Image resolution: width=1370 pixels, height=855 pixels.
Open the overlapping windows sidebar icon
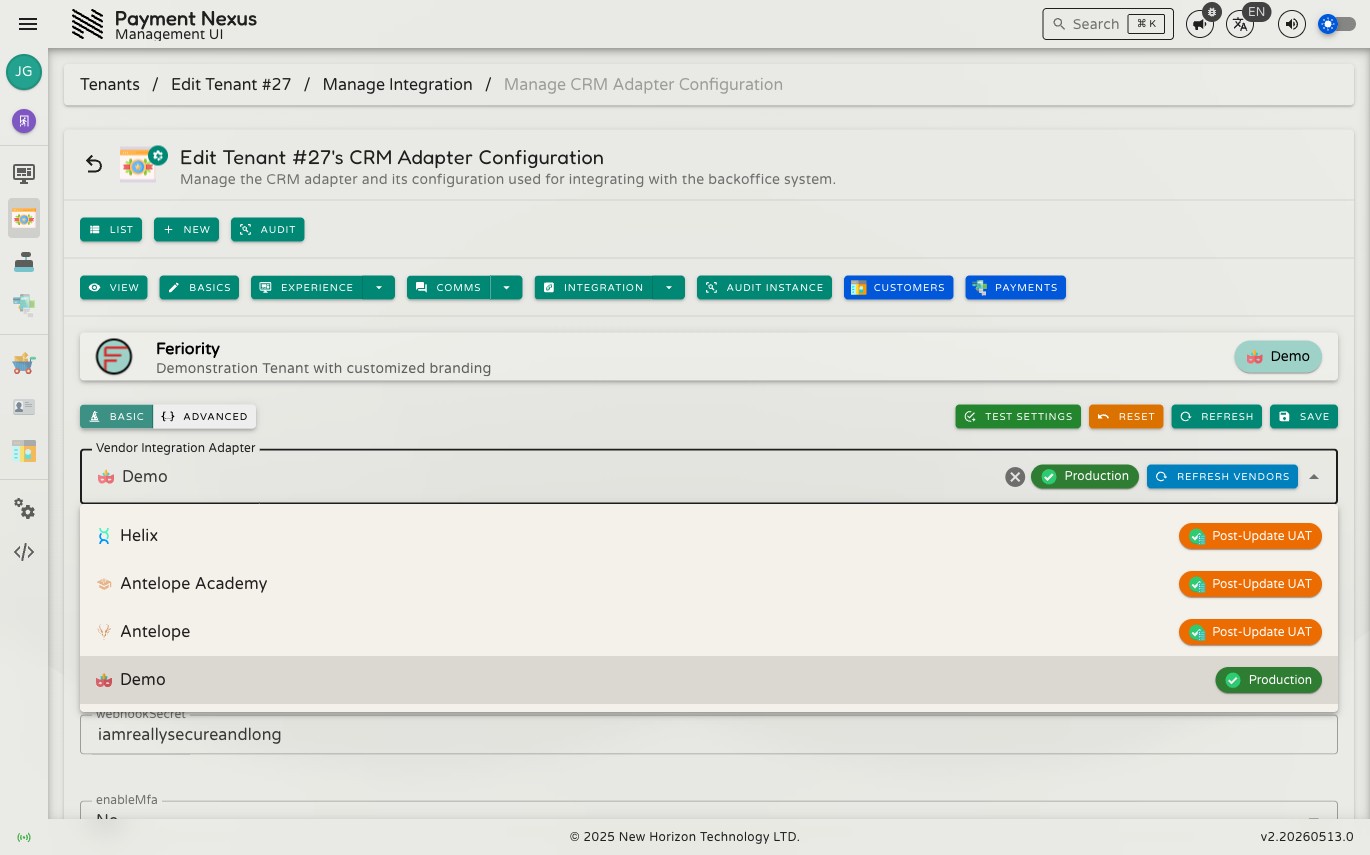[x=24, y=304]
